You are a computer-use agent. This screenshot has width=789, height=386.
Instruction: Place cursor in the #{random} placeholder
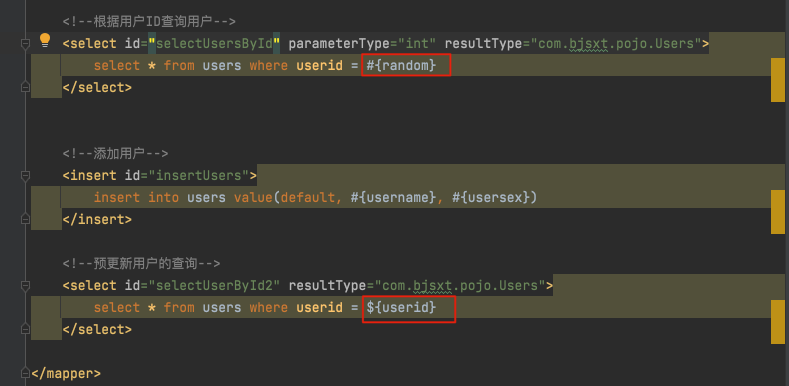point(401,65)
